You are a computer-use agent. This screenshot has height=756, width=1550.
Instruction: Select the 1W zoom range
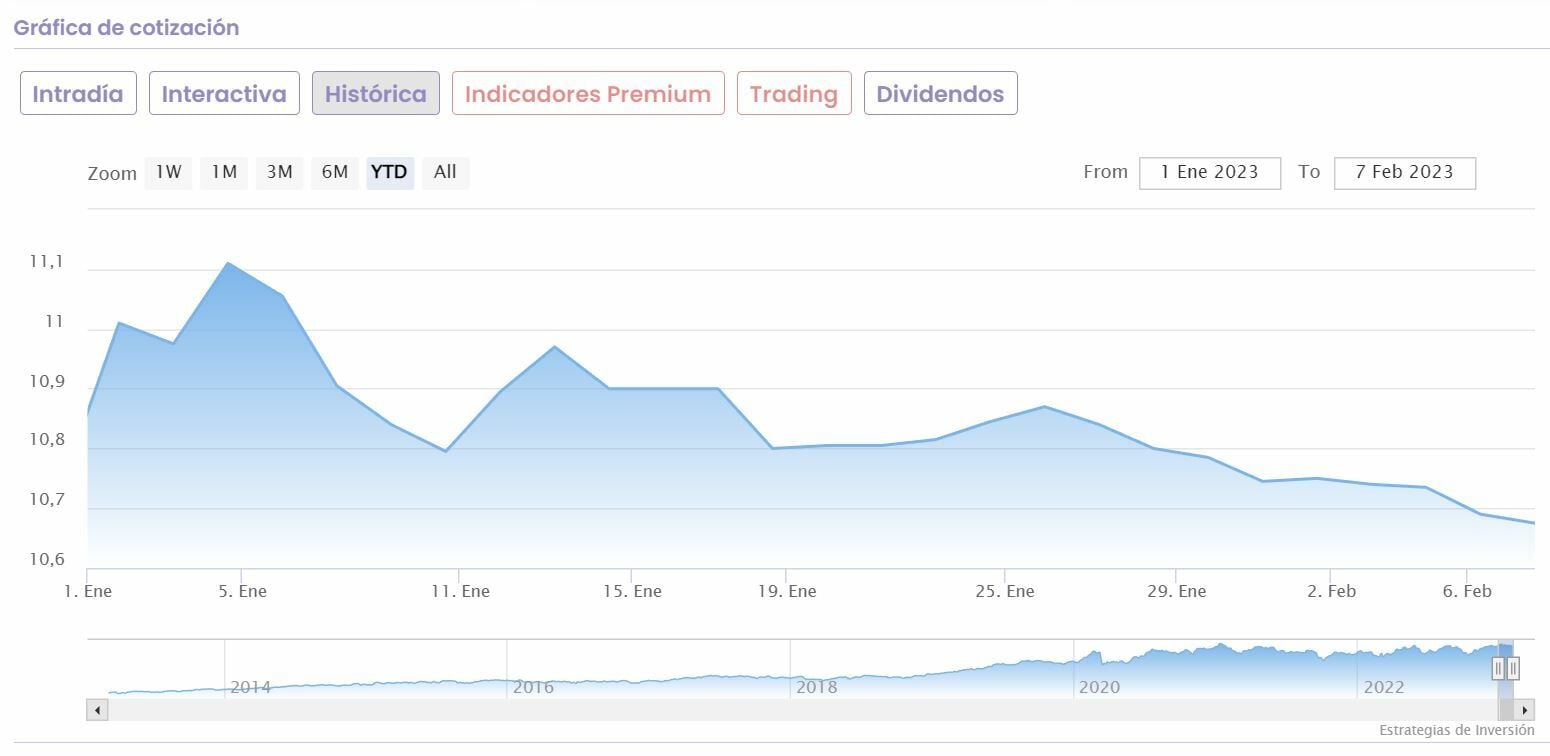tap(168, 172)
